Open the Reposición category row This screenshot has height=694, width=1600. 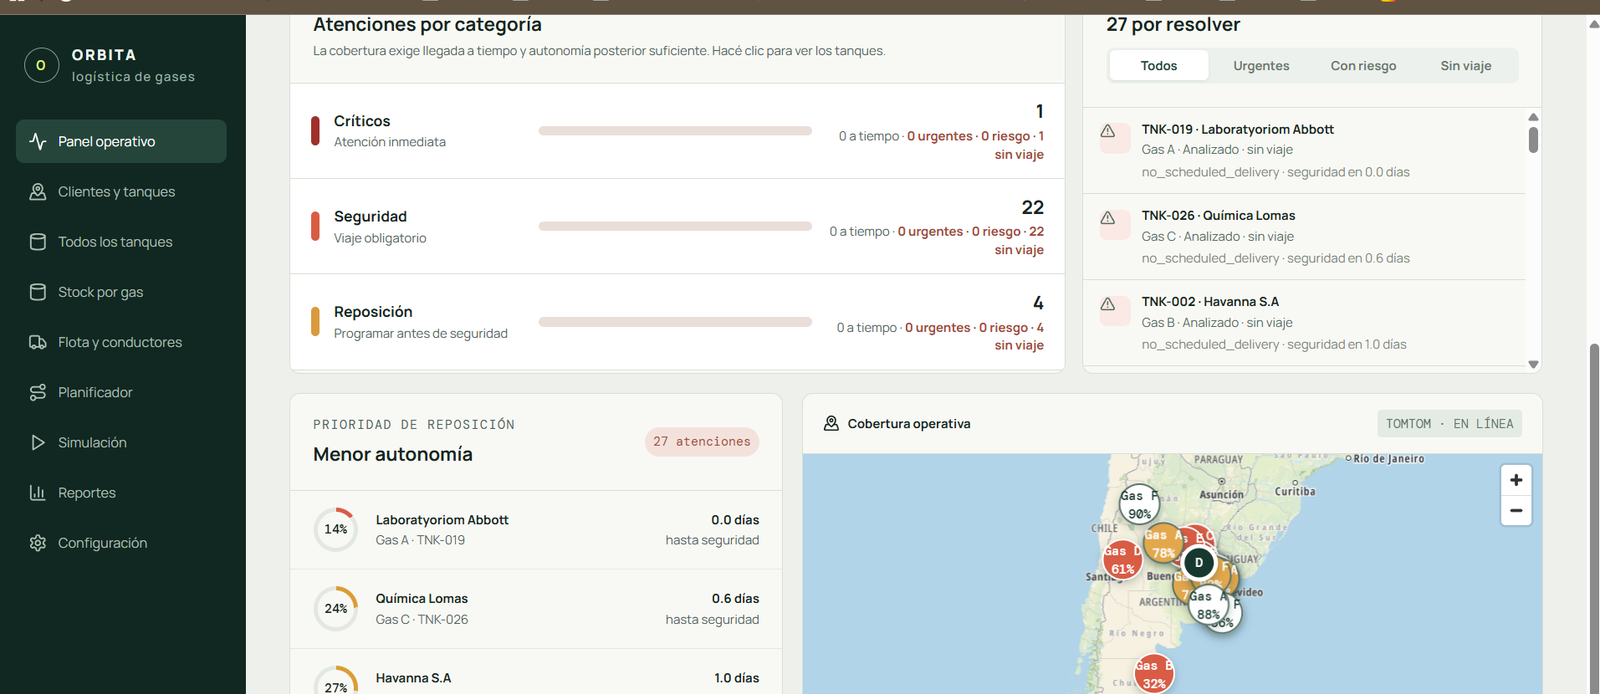coord(677,322)
